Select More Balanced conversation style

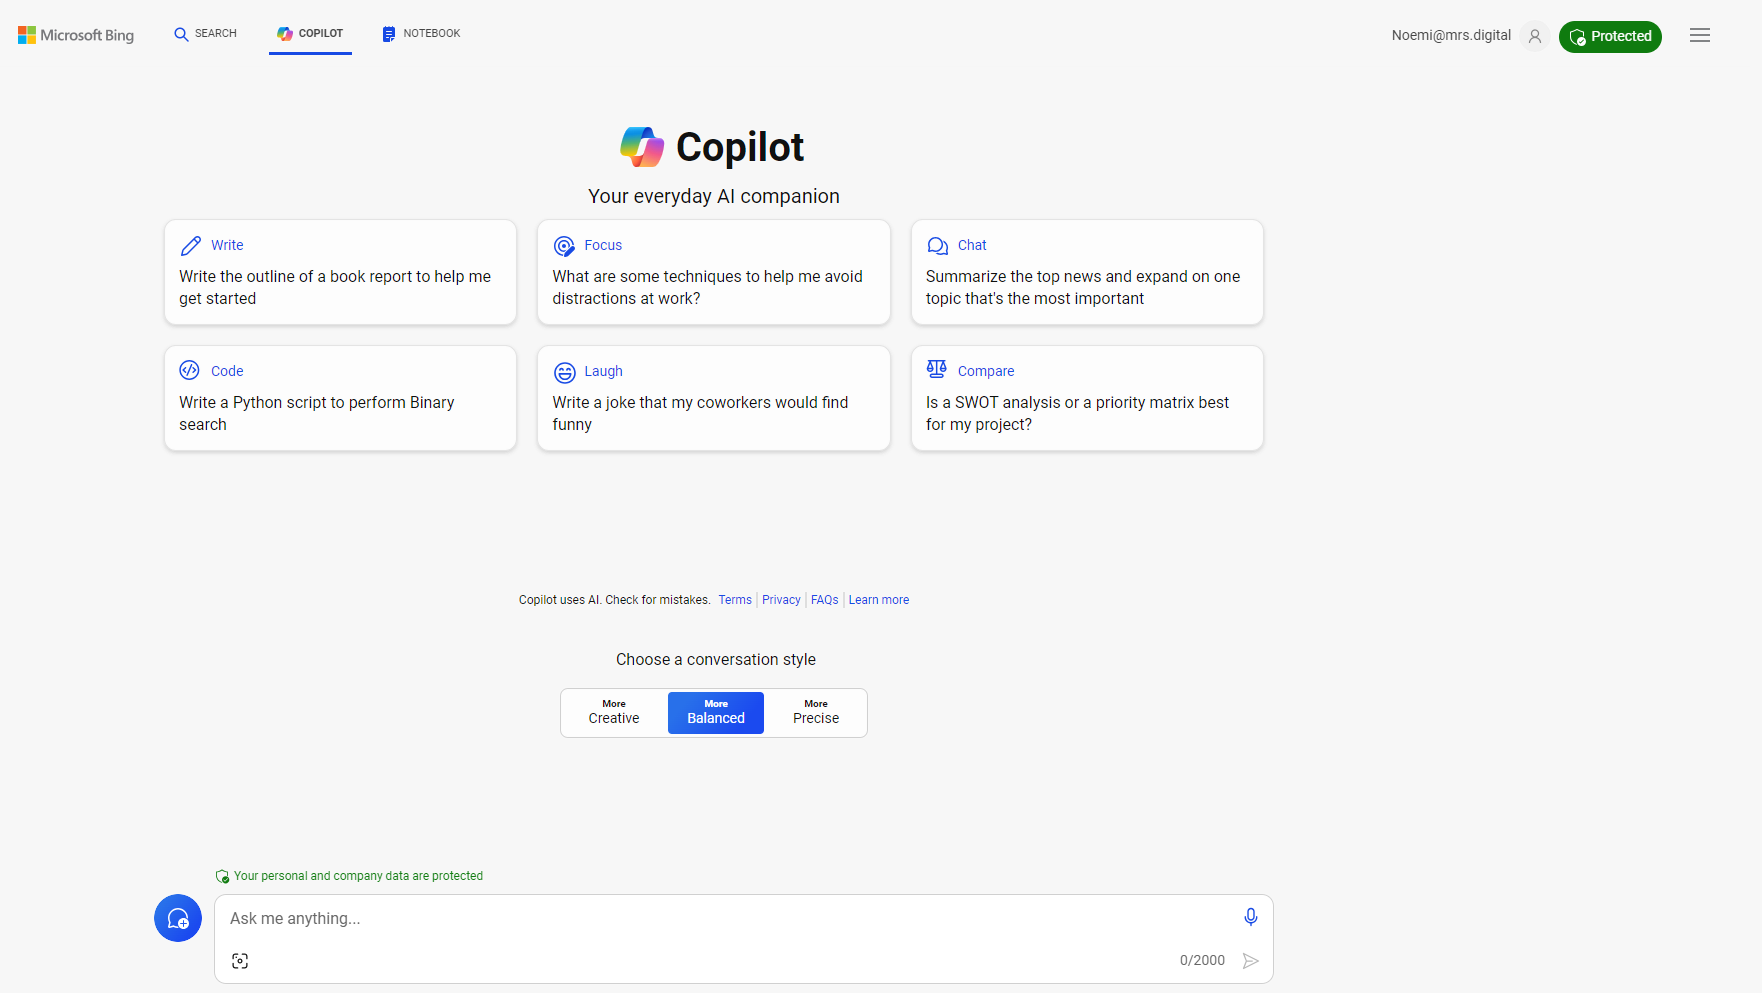[x=716, y=712]
